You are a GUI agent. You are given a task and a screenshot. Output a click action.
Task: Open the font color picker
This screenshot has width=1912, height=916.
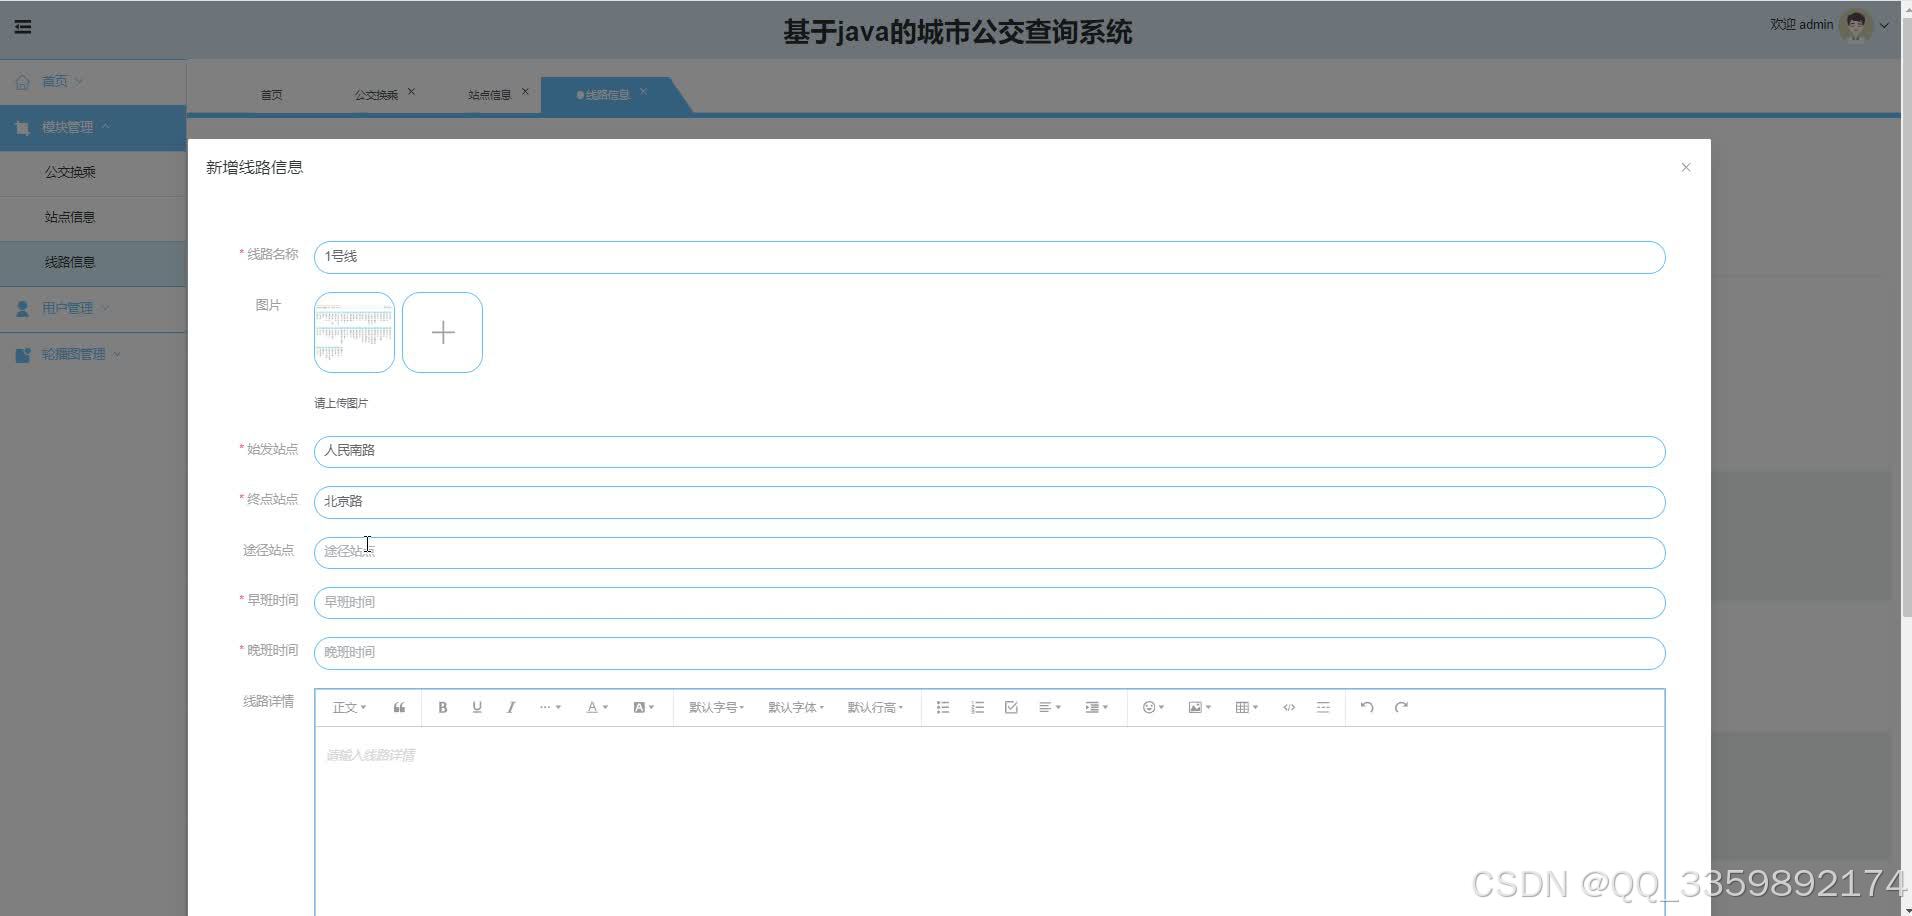coord(597,707)
